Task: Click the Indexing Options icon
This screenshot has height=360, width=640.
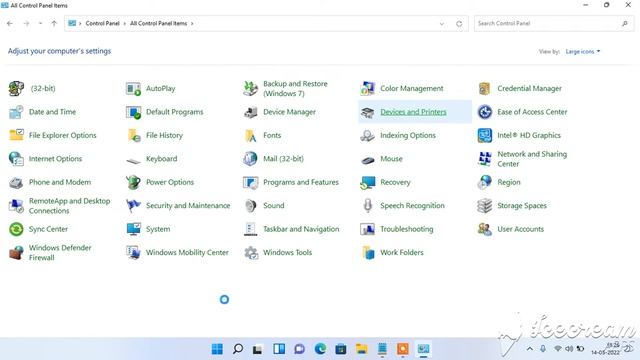Action: point(367,135)
